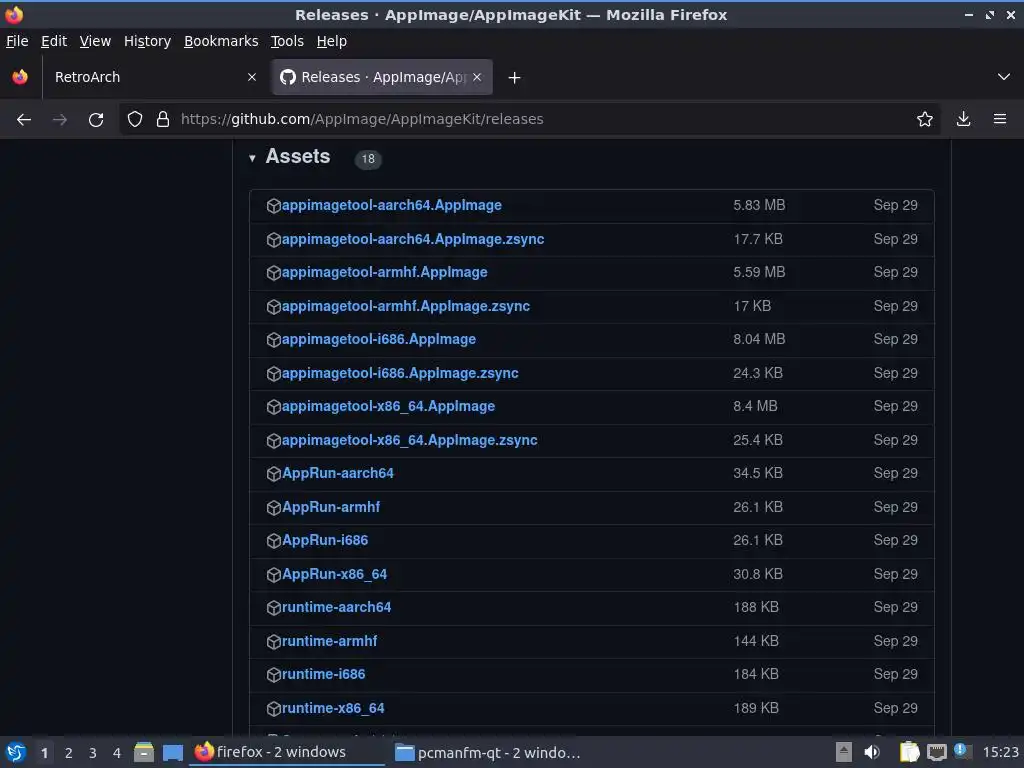Switch to virtual desktop 2
This screenshot has width=1024, height=768.
tap(69, 754)
